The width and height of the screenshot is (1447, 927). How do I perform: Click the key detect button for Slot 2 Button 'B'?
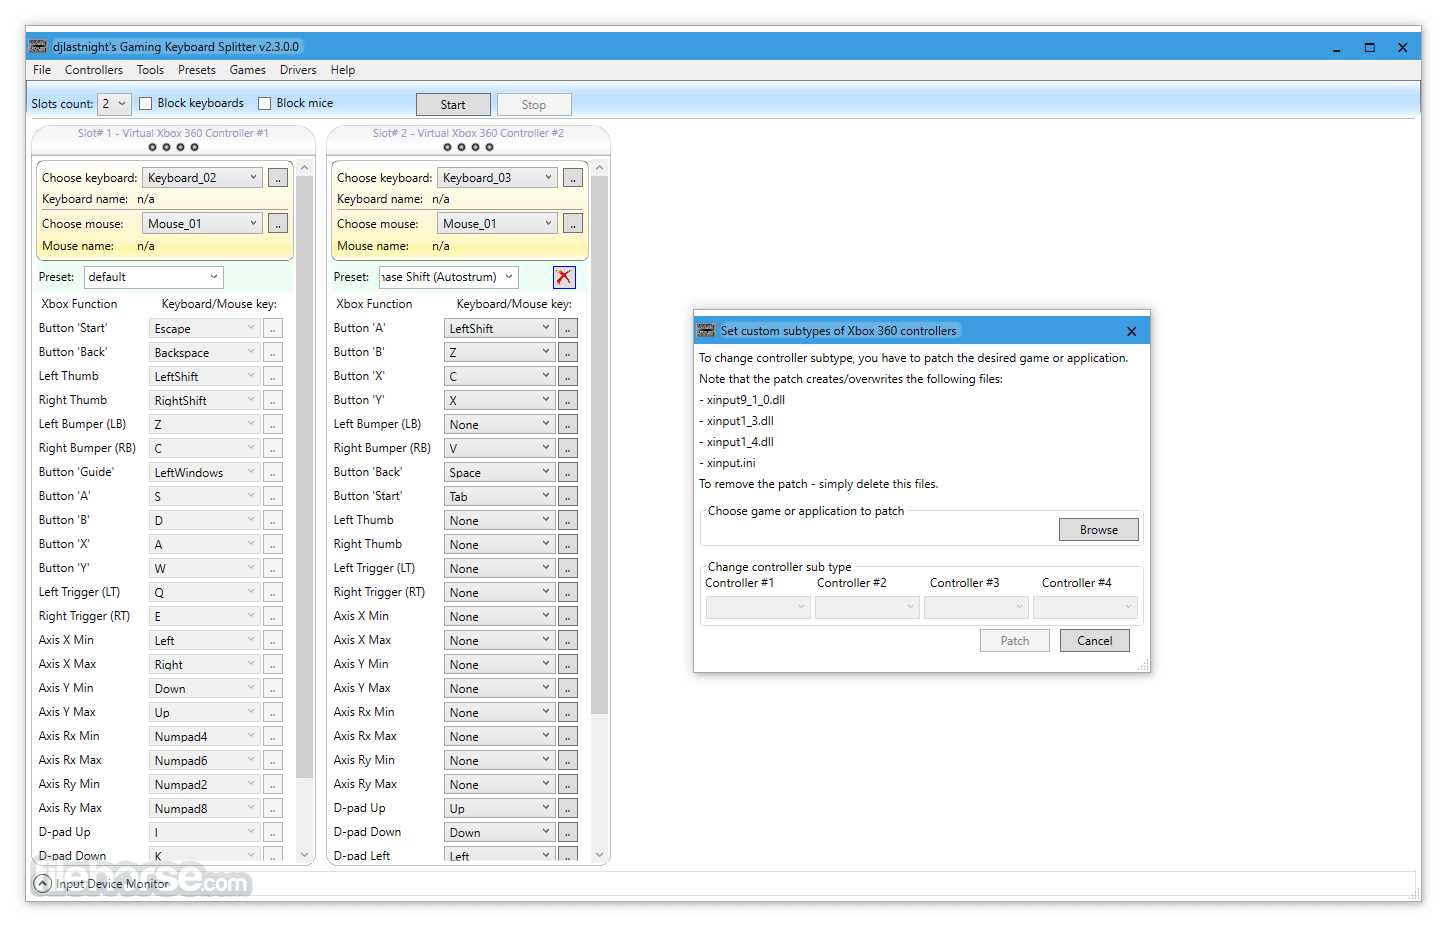click(x=568, y=352)
